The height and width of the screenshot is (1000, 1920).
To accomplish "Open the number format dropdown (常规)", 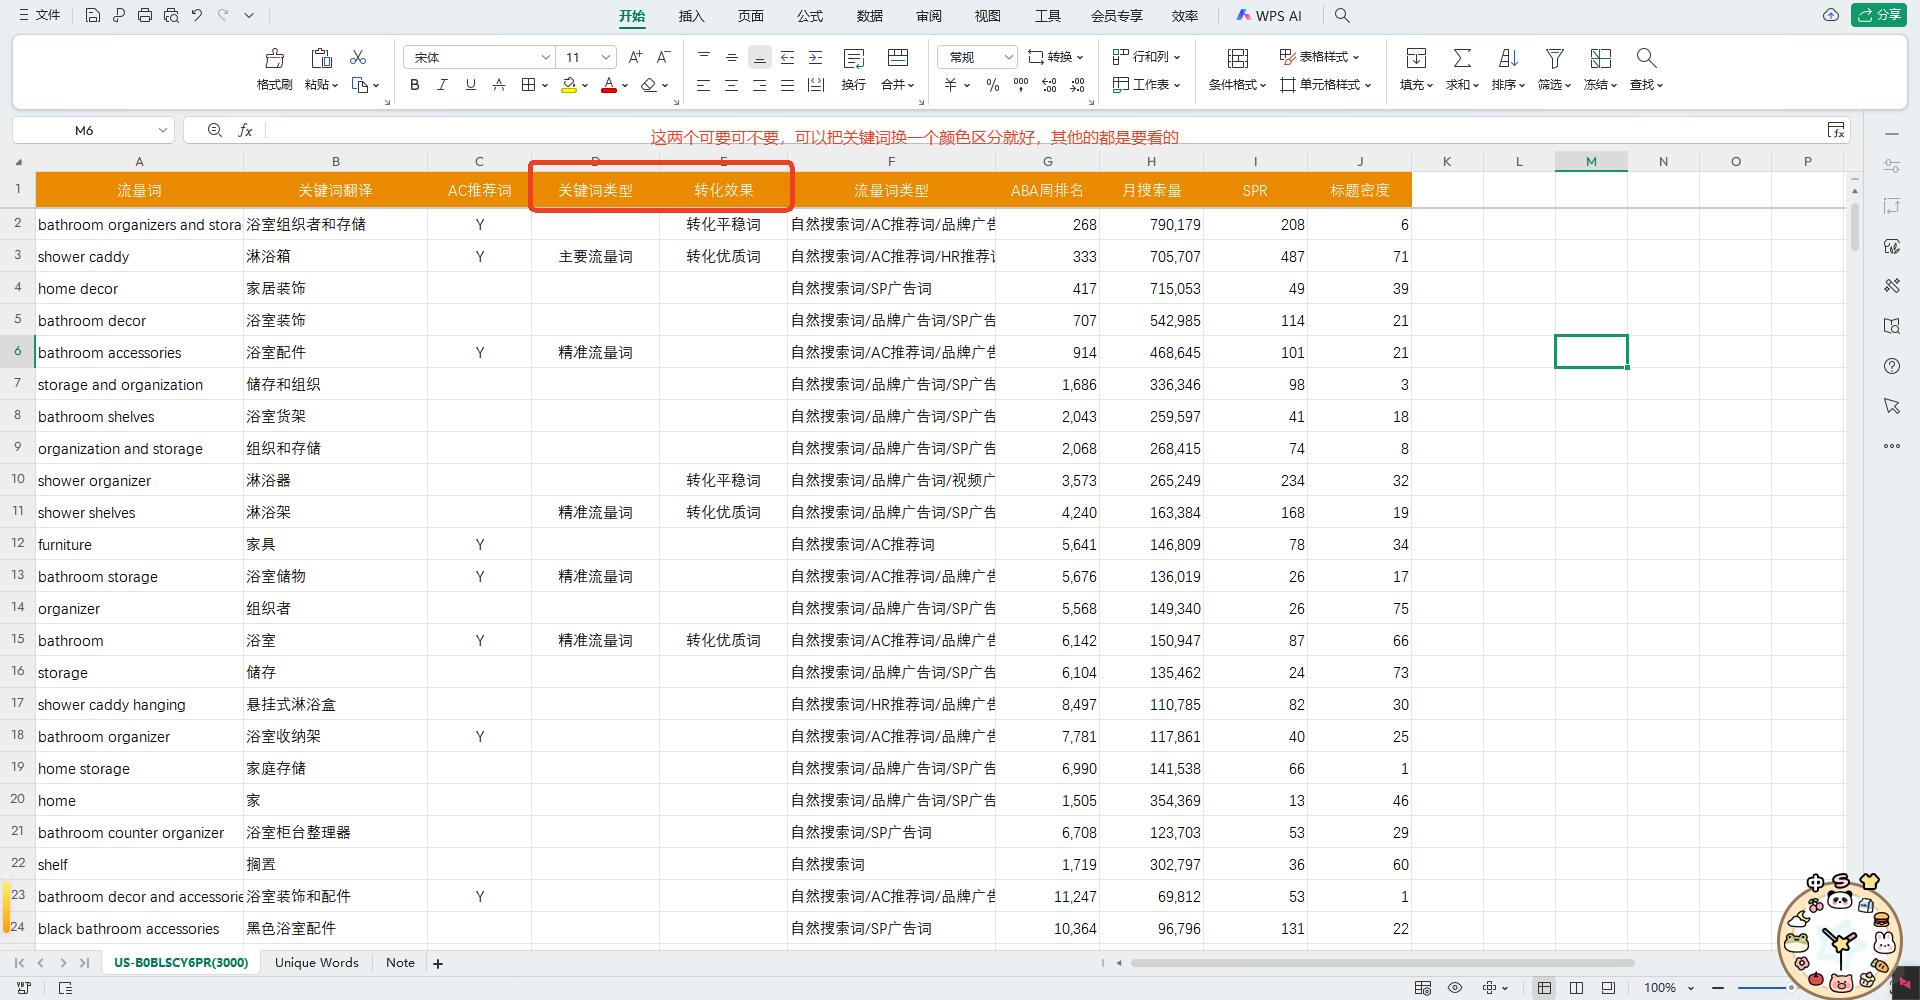I will click(x=1008, y=57).
